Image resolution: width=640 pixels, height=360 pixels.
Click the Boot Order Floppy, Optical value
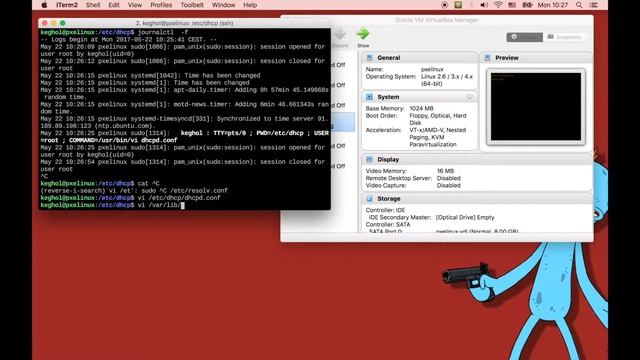coord(438,119)
